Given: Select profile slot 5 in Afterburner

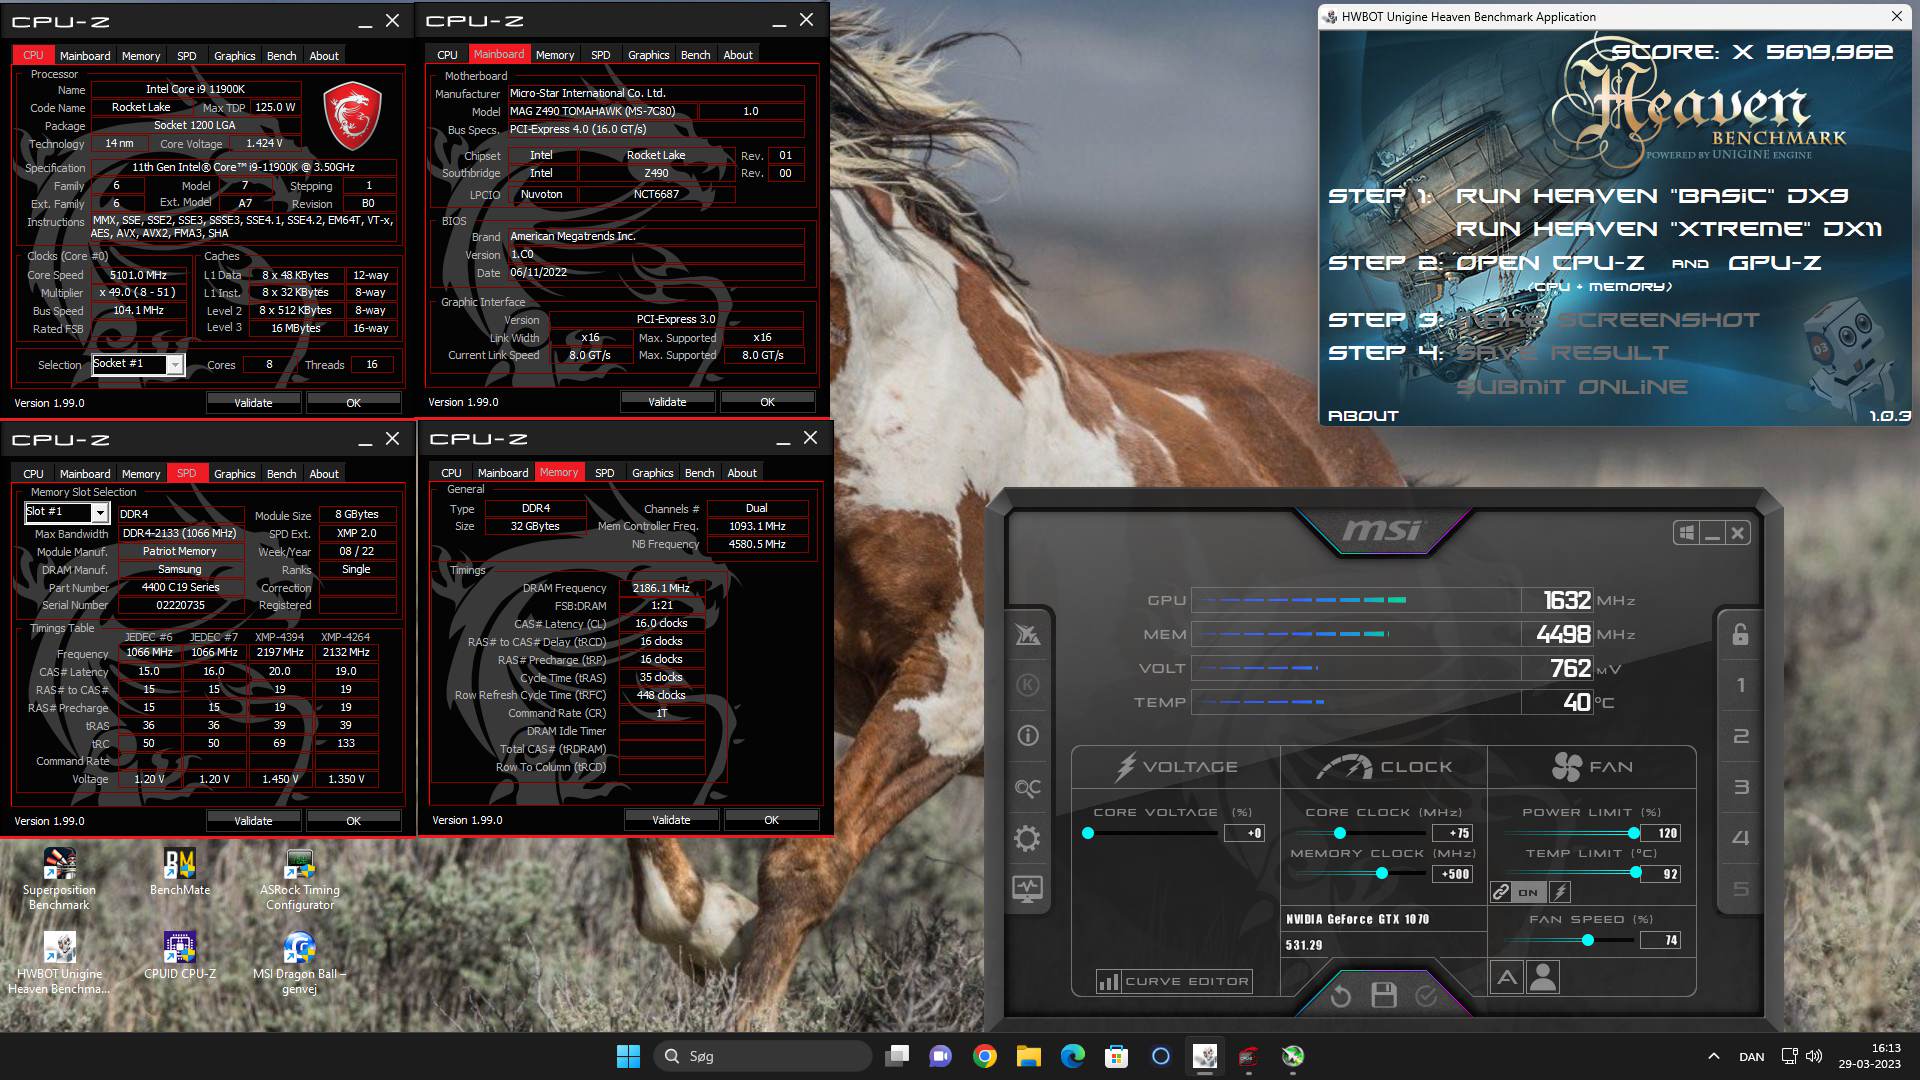Looking at the screenshot, I should point(1740,889).
